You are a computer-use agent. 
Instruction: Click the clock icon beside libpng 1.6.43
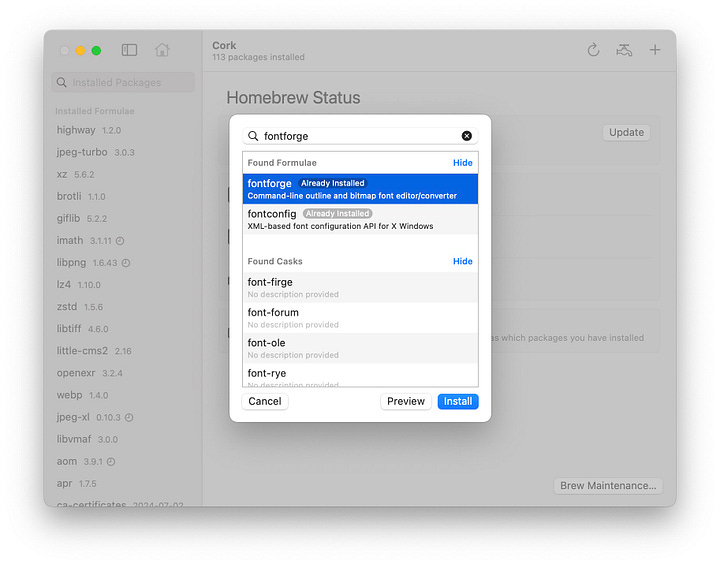[126, 263]
